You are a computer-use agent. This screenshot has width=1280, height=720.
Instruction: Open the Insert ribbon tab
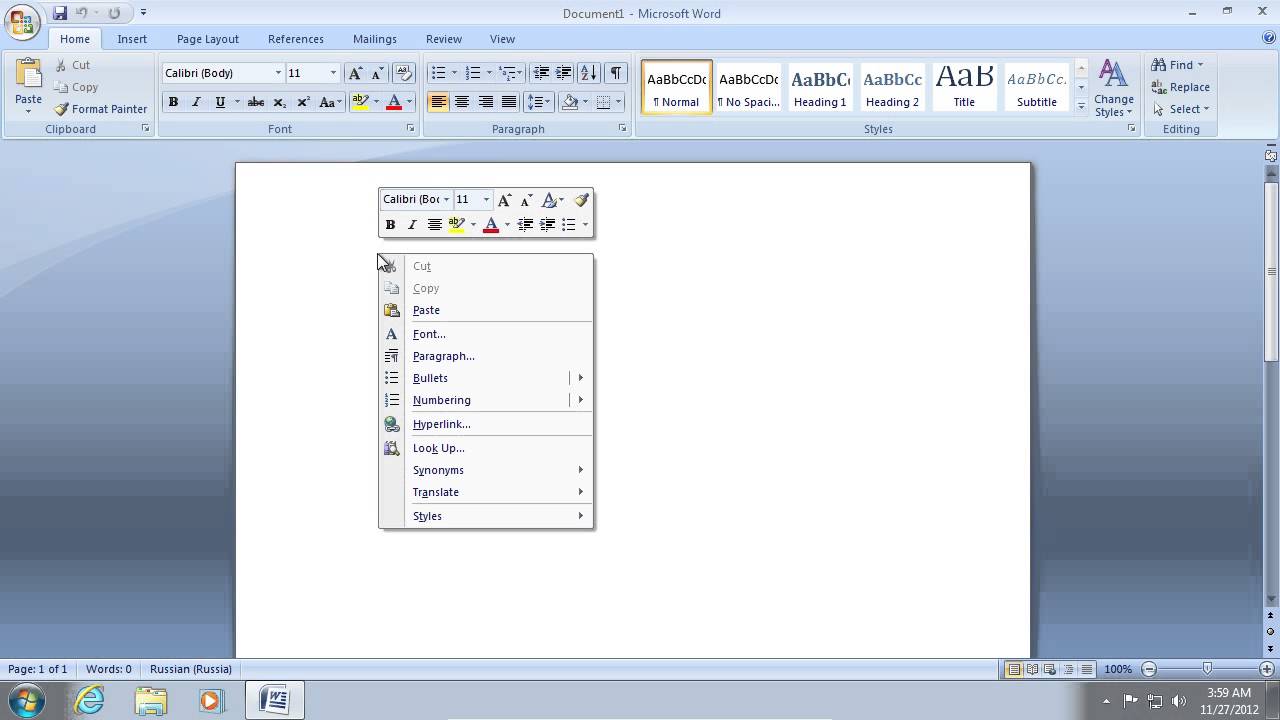click(132, 39)
